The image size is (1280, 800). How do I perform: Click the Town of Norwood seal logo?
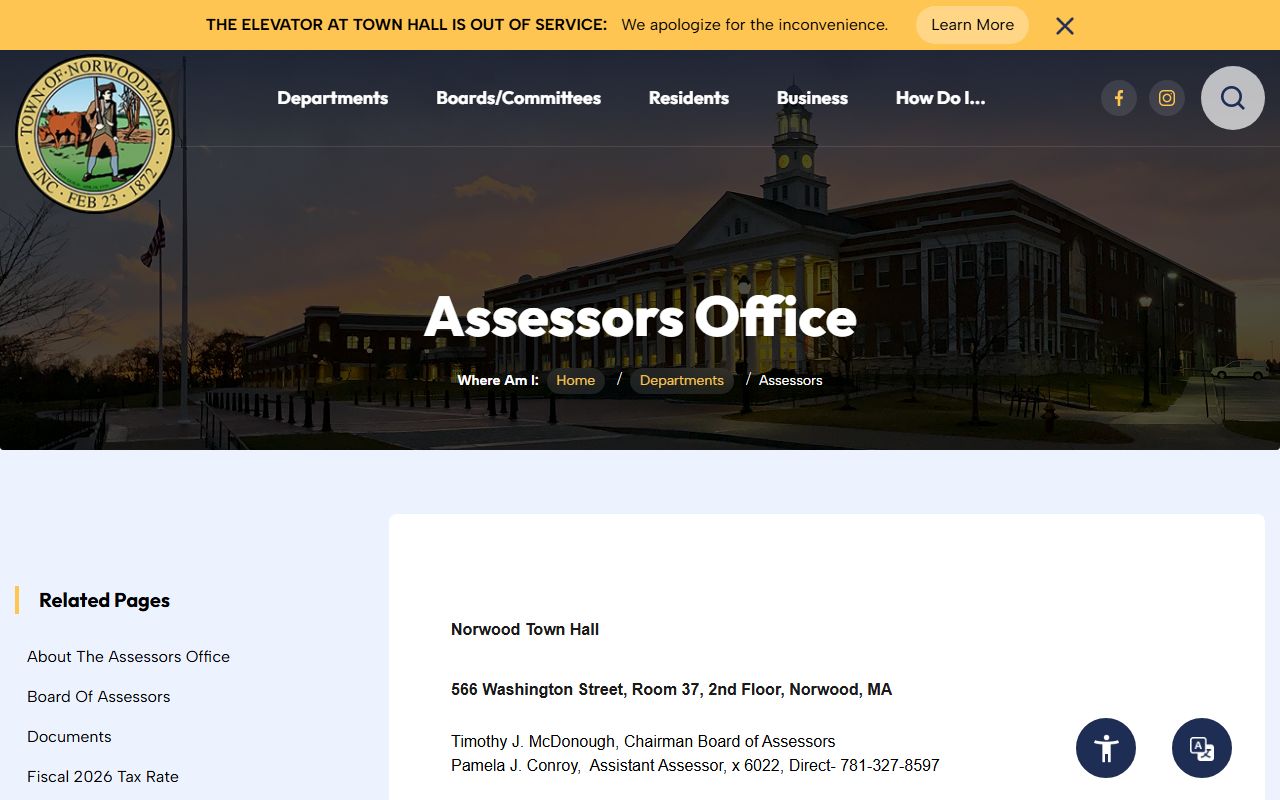[95, 133]
